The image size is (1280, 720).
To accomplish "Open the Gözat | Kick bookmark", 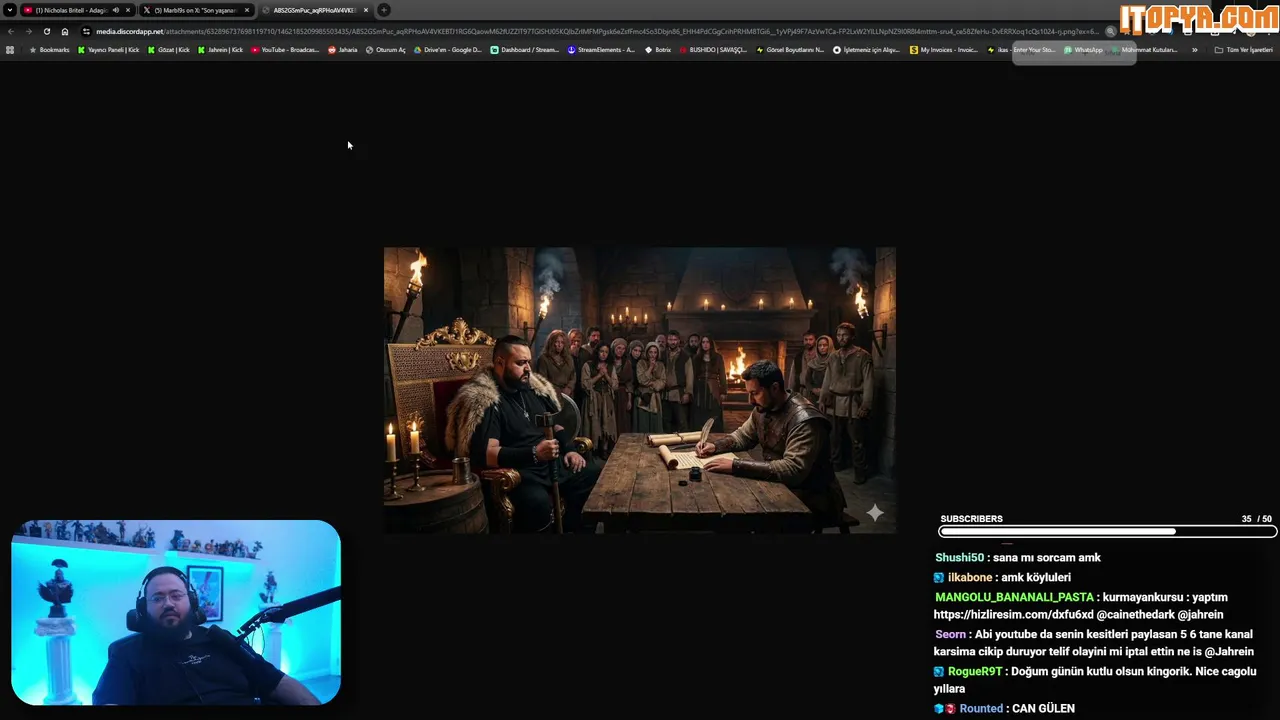I will coord(167,49).
